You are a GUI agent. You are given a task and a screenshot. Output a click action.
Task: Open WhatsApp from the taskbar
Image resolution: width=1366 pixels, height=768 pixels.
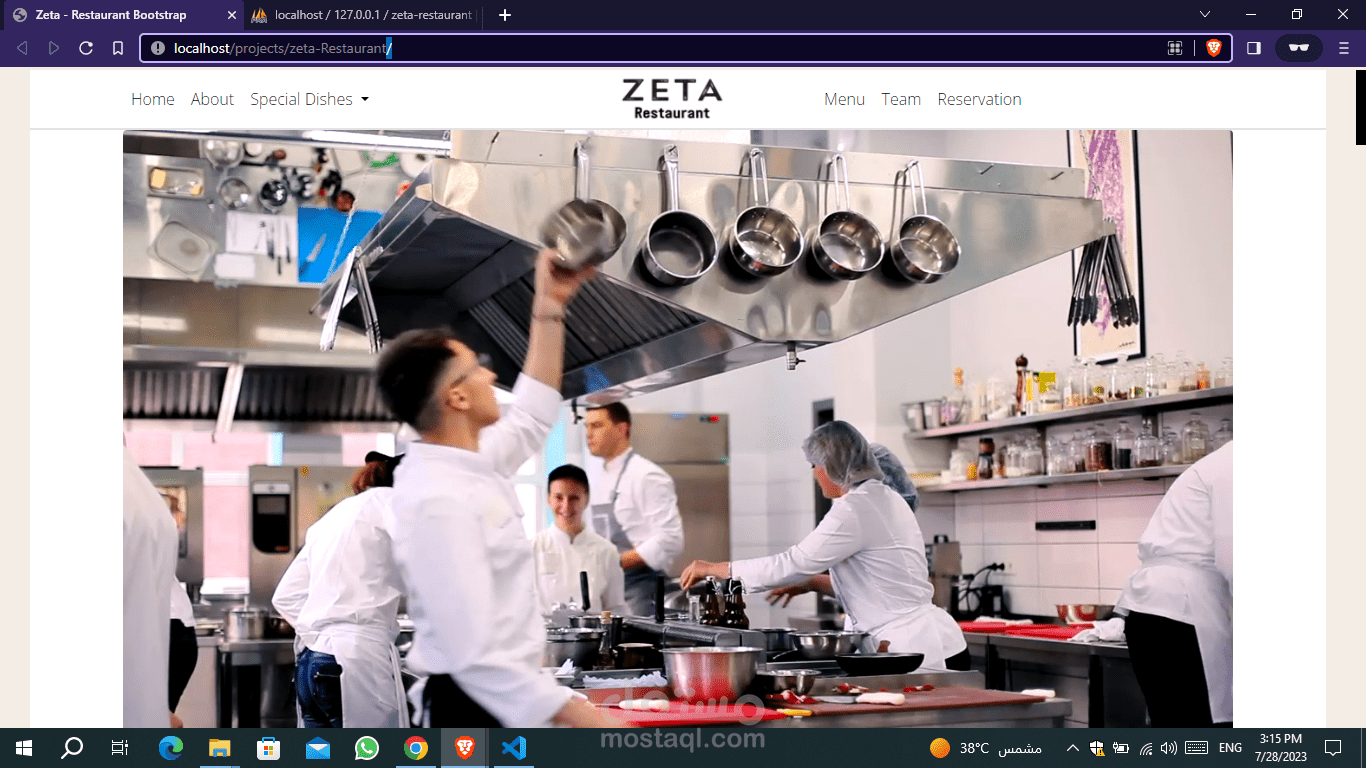(366, 747)
